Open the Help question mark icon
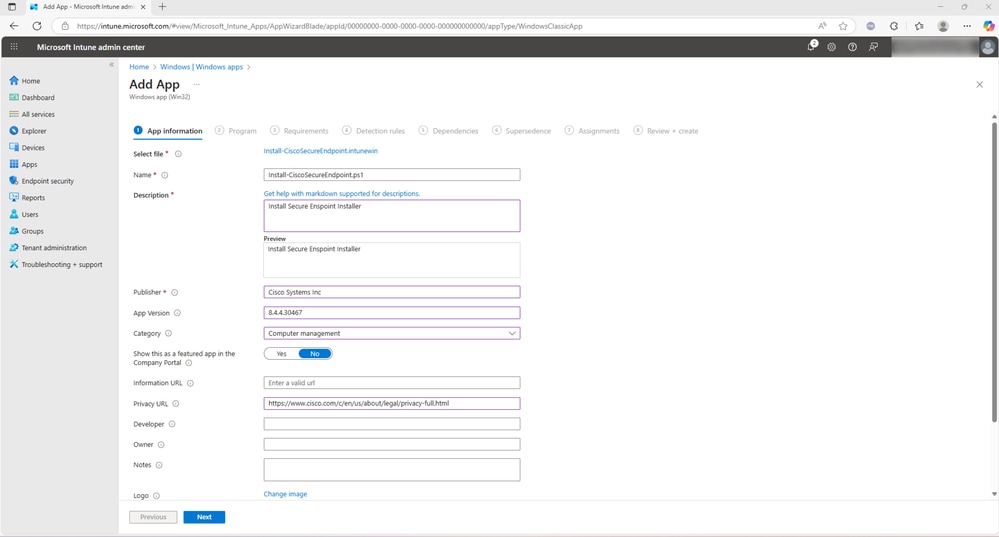Screen dimensions: 999x537 pyautogui.click(x=852, y=47)
